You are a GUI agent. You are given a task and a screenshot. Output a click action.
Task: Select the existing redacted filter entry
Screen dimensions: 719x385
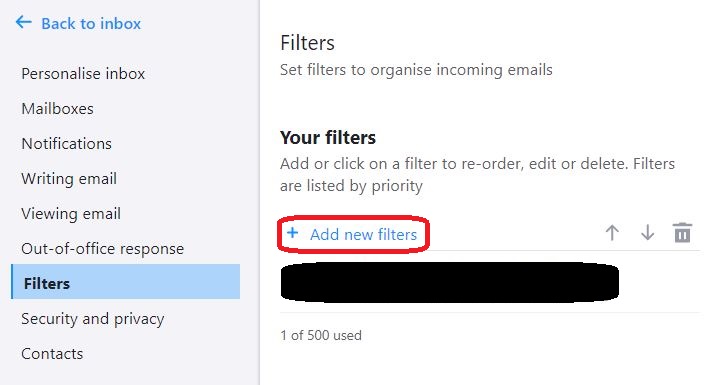(449, 282)
